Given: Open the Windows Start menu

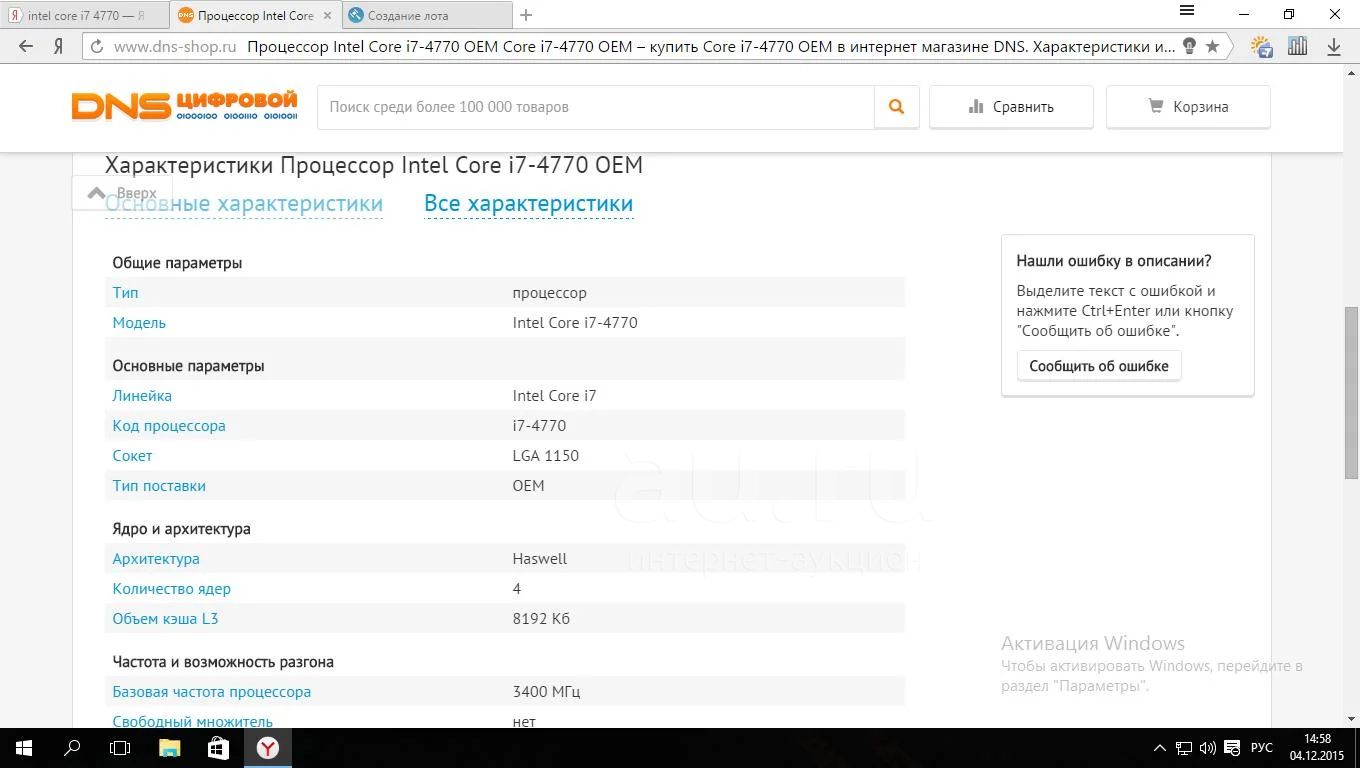Looking at the screenshot, I should pos(24,748).
